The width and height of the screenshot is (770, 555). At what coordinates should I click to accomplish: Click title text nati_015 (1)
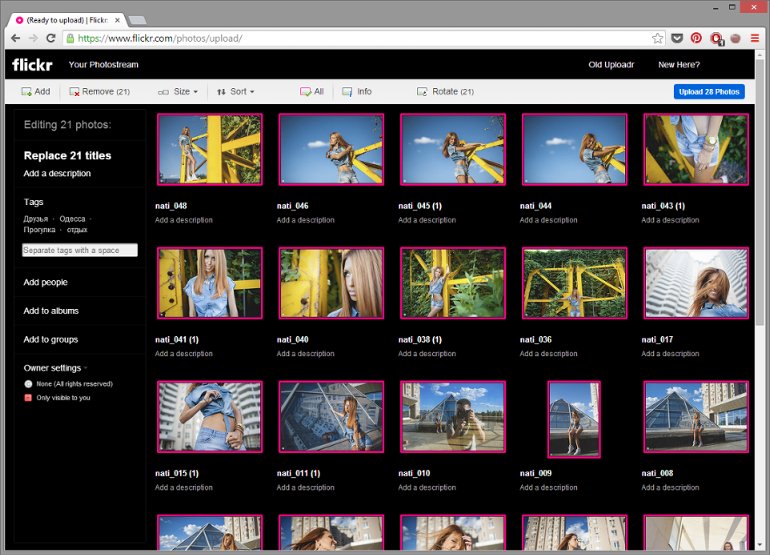pos(177,473)
